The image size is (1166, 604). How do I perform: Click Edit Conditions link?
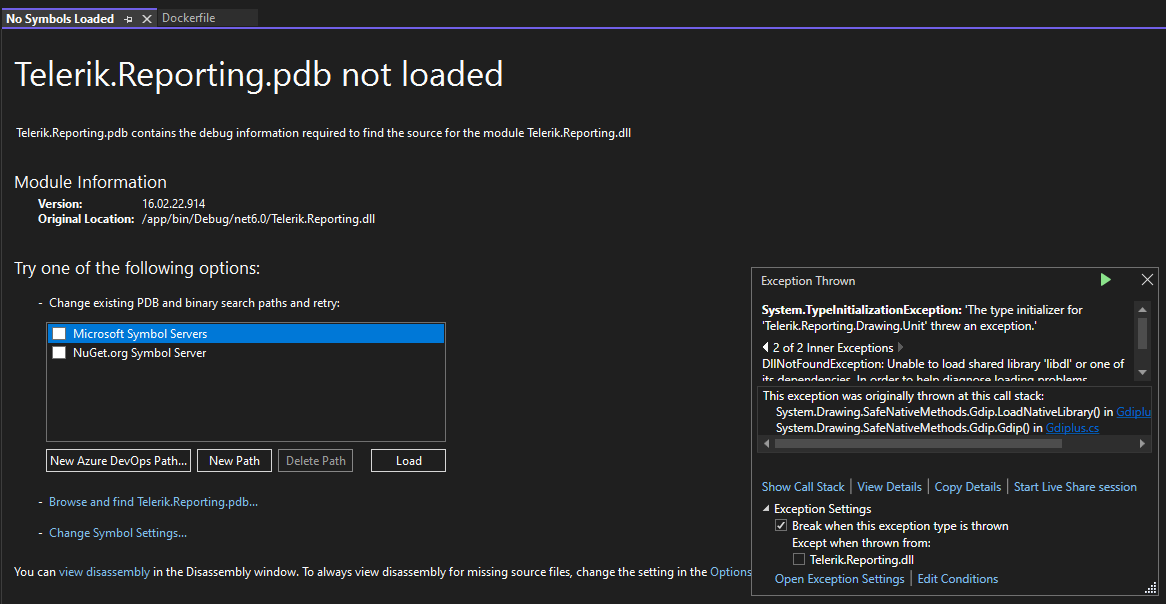[x=958, y=579]
